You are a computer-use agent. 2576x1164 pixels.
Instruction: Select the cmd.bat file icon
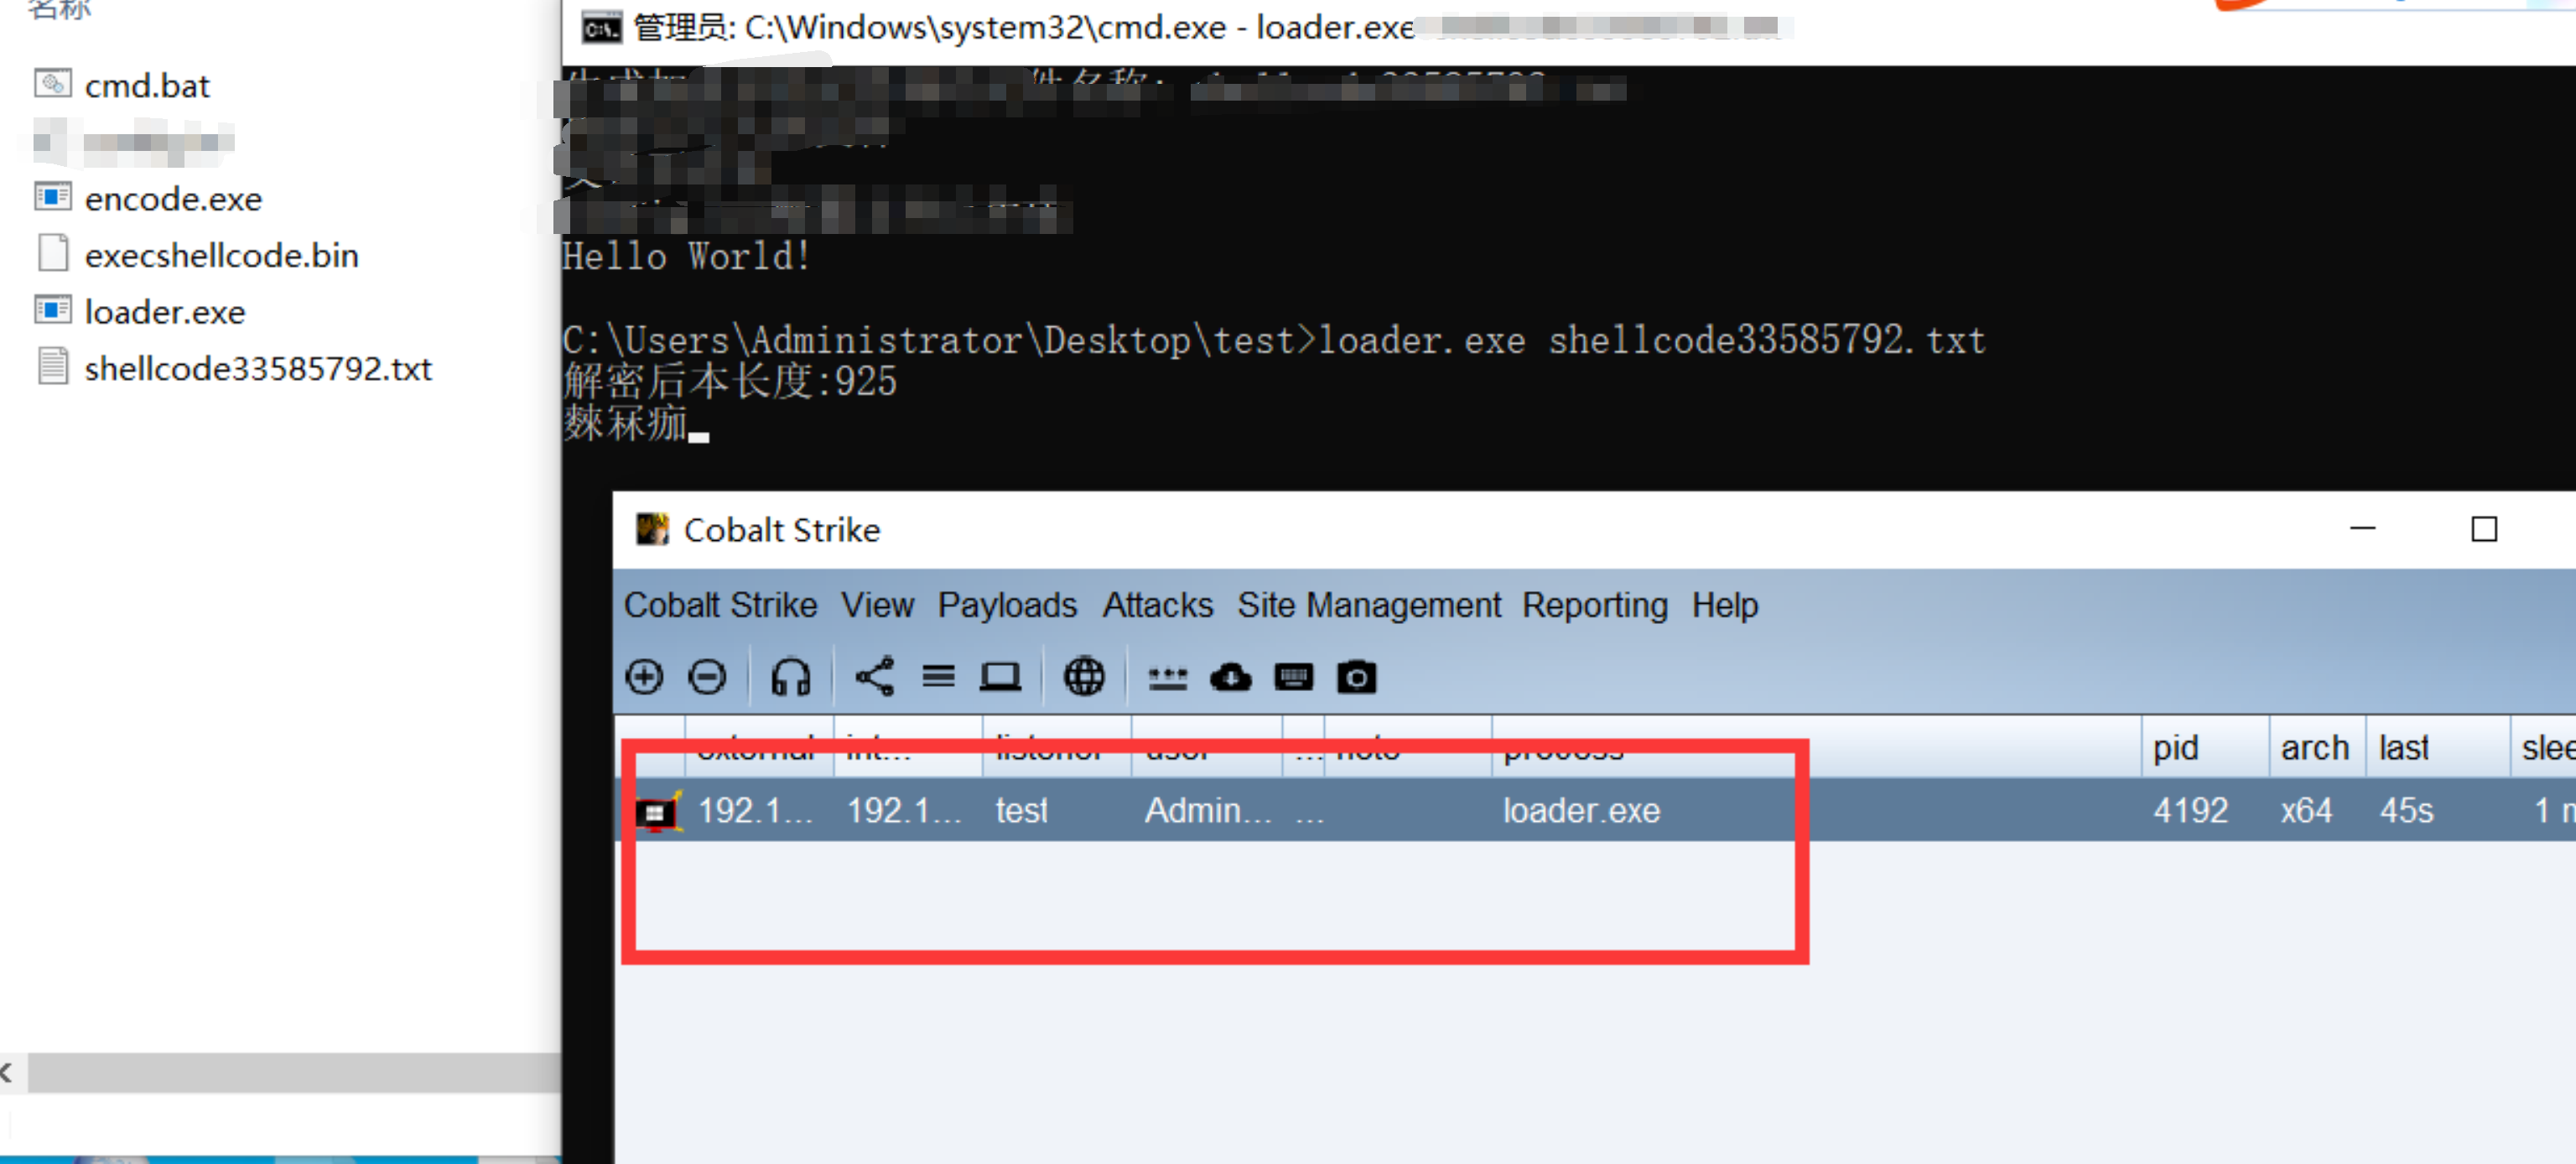coord(53,84)
